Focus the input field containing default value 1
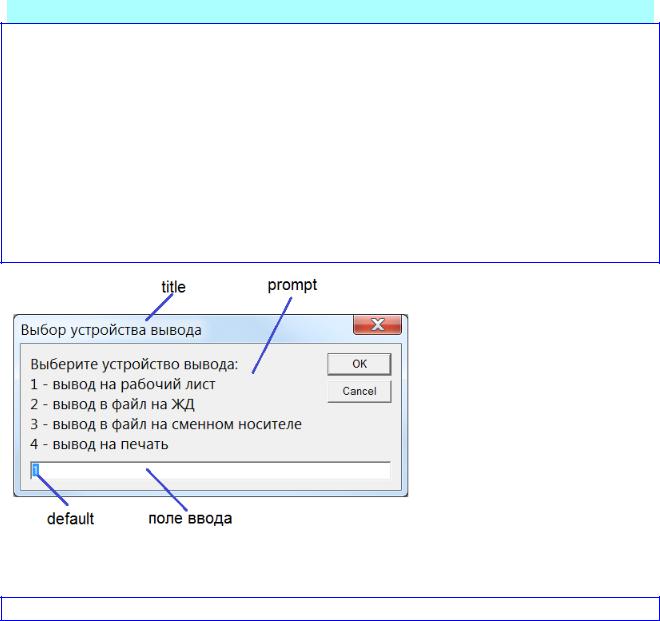 (x=210, y=470)
